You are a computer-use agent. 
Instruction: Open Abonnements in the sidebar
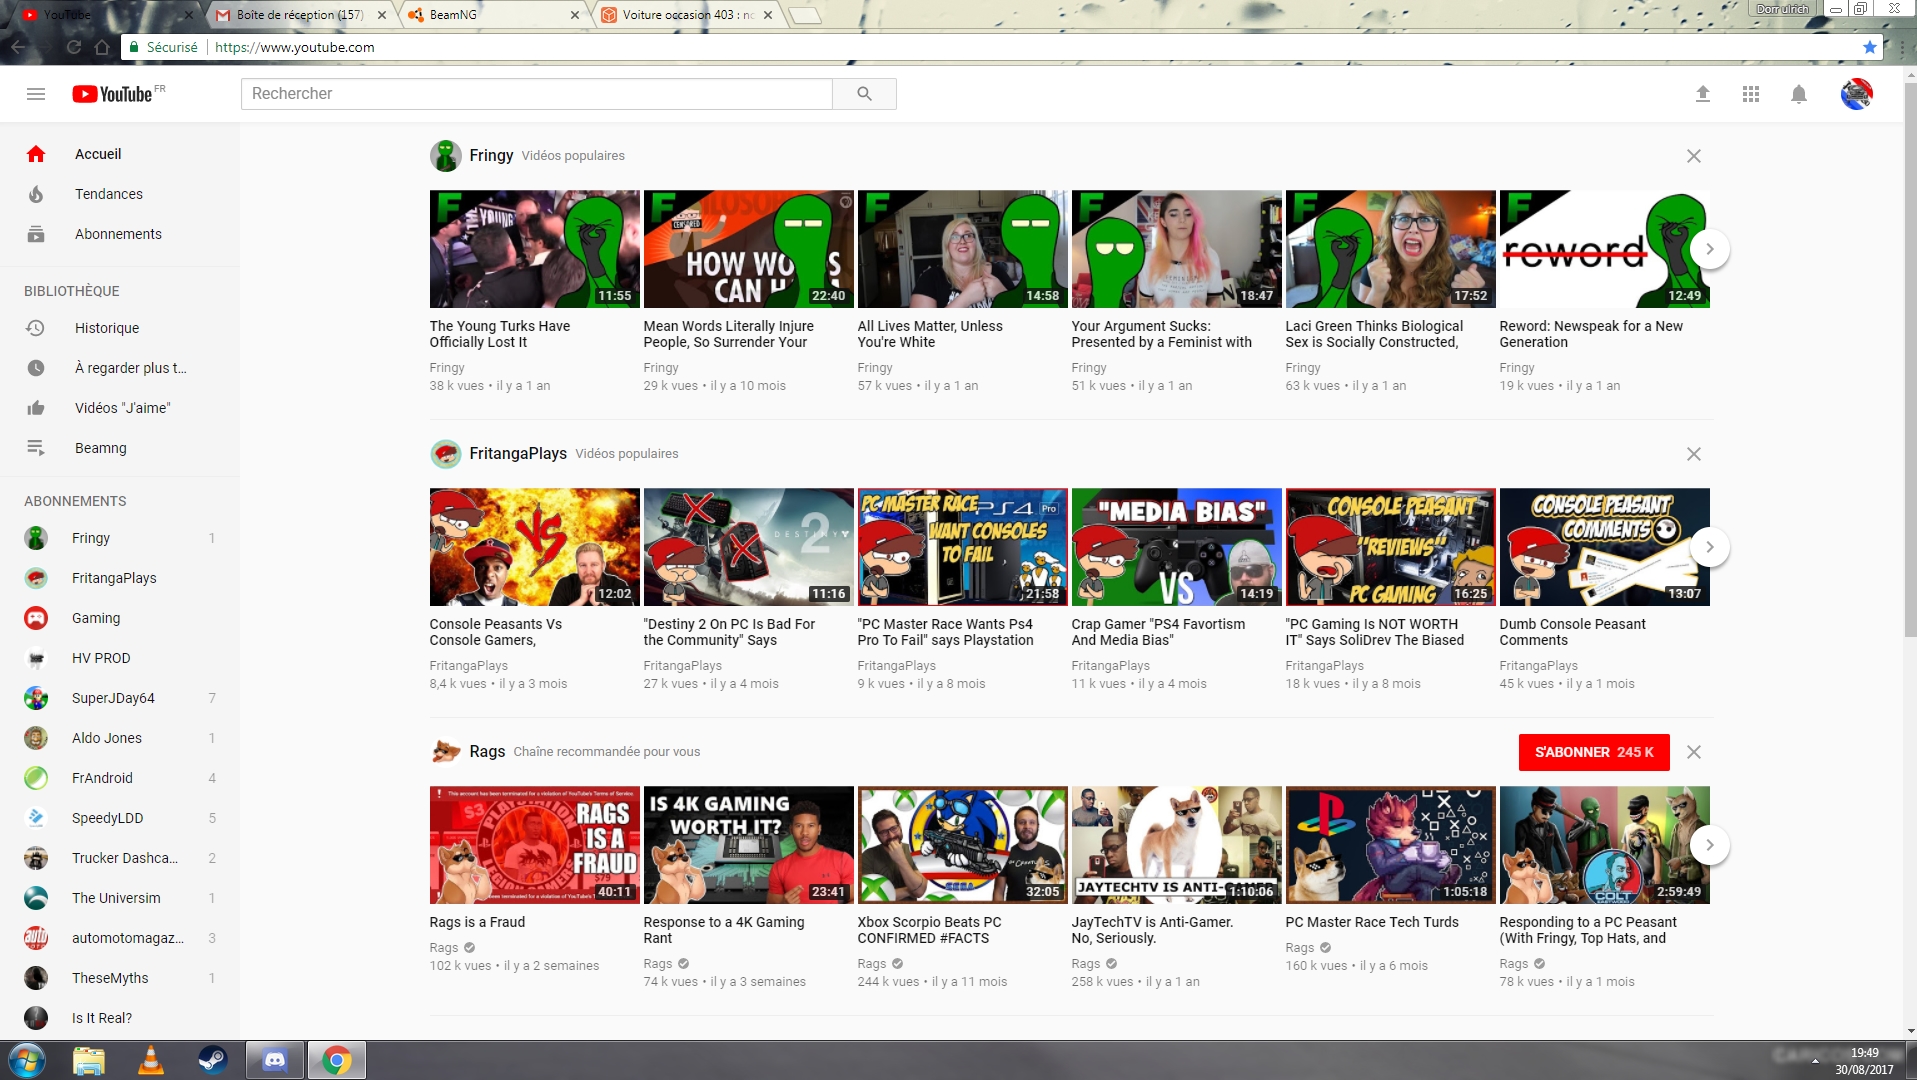pyautogui.click(x=120, y=234)
